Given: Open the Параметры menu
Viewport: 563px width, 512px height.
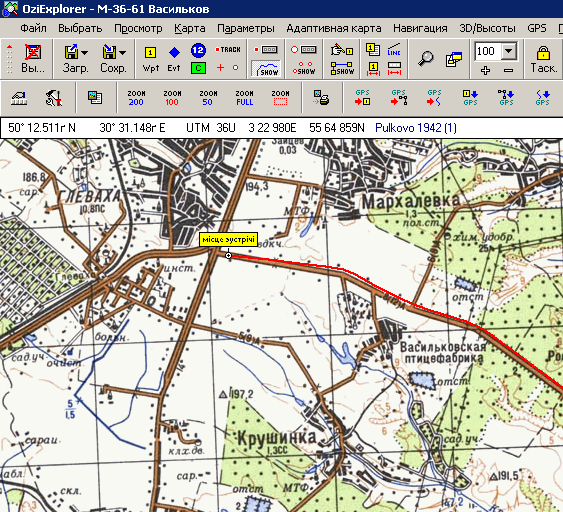Looking at the screenshot, I should tap(246, 28).
